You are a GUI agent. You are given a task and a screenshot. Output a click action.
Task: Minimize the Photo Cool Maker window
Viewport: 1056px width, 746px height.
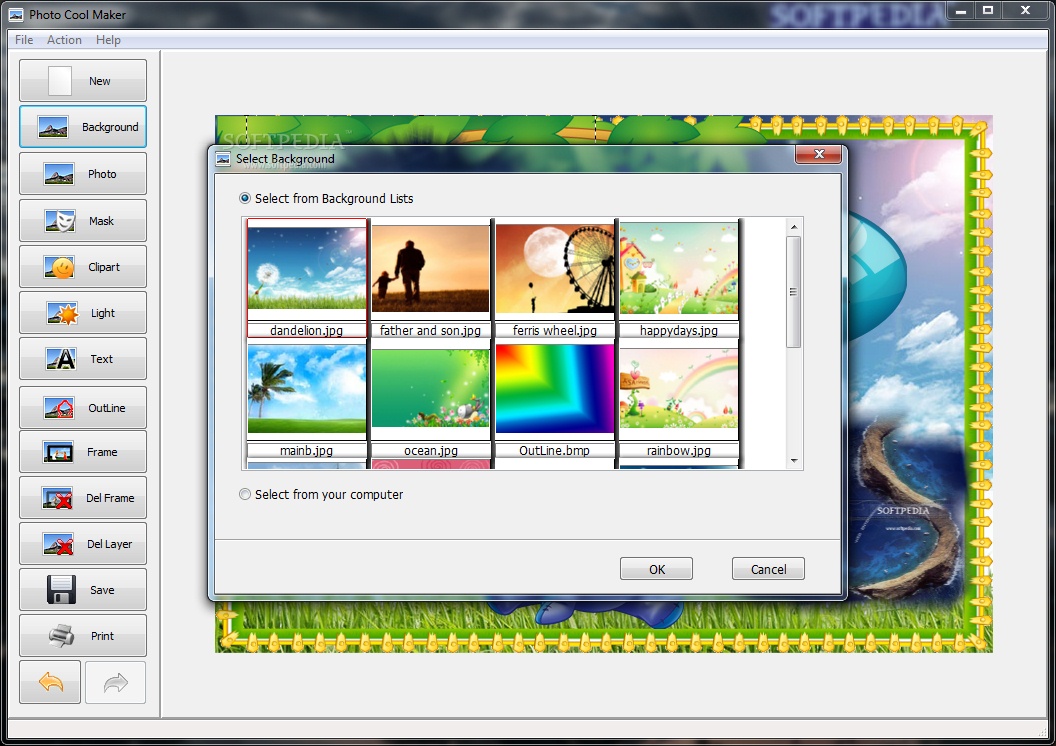pos(961,11)
